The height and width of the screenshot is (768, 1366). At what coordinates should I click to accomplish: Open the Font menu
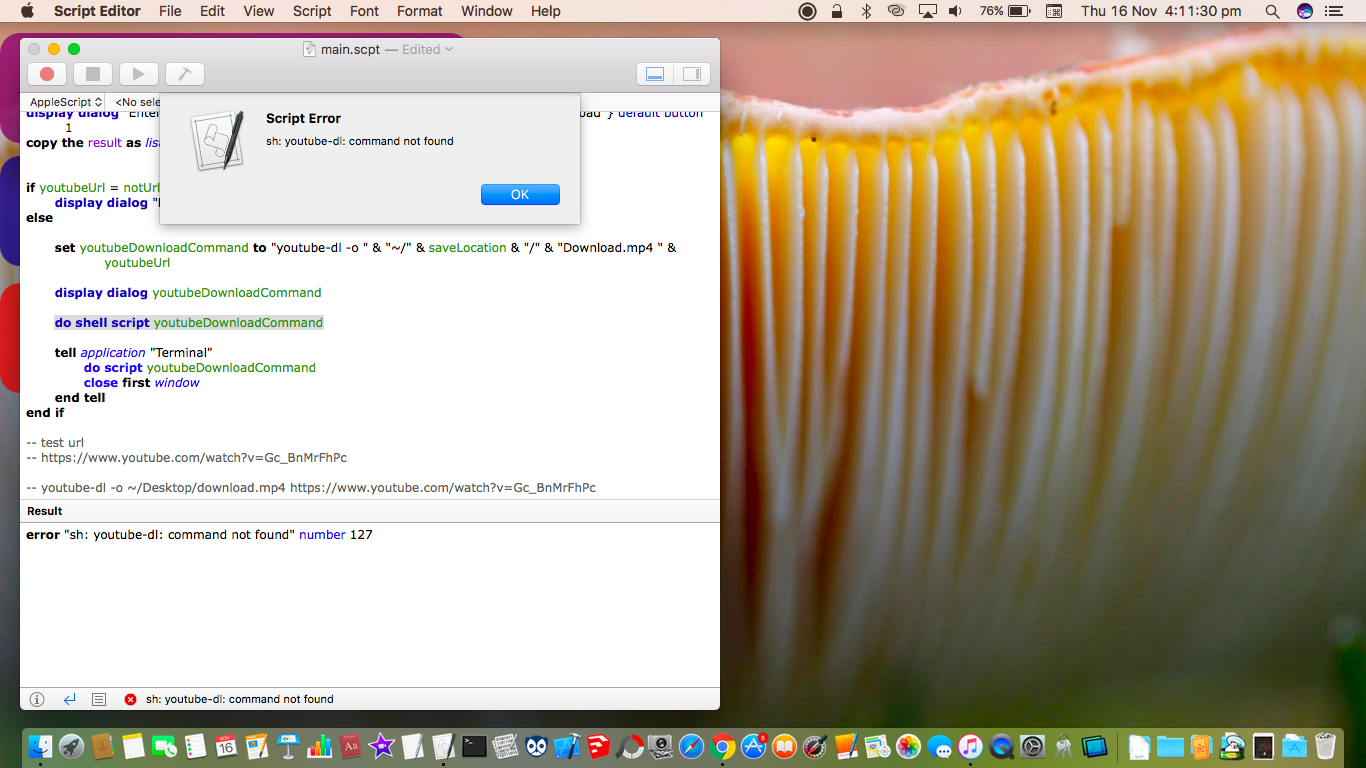(x=365, y=11)
